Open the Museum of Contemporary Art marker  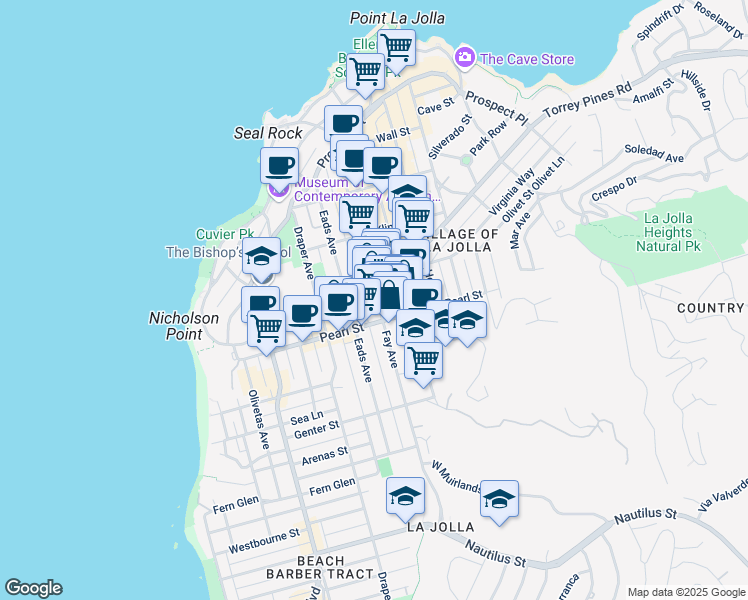278,192
